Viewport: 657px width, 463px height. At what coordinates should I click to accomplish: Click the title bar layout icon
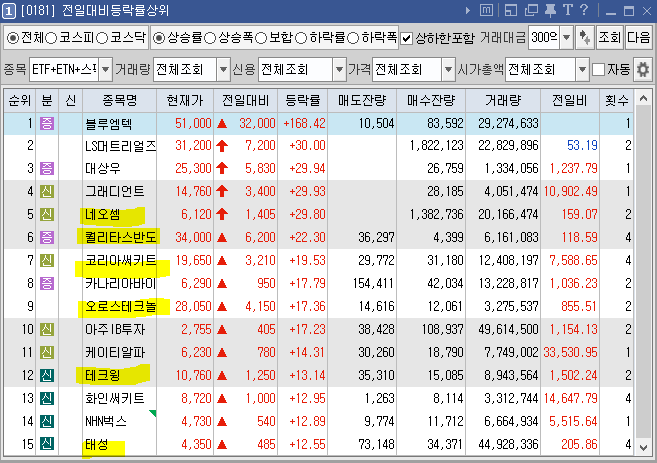click(x=511, y=10)
